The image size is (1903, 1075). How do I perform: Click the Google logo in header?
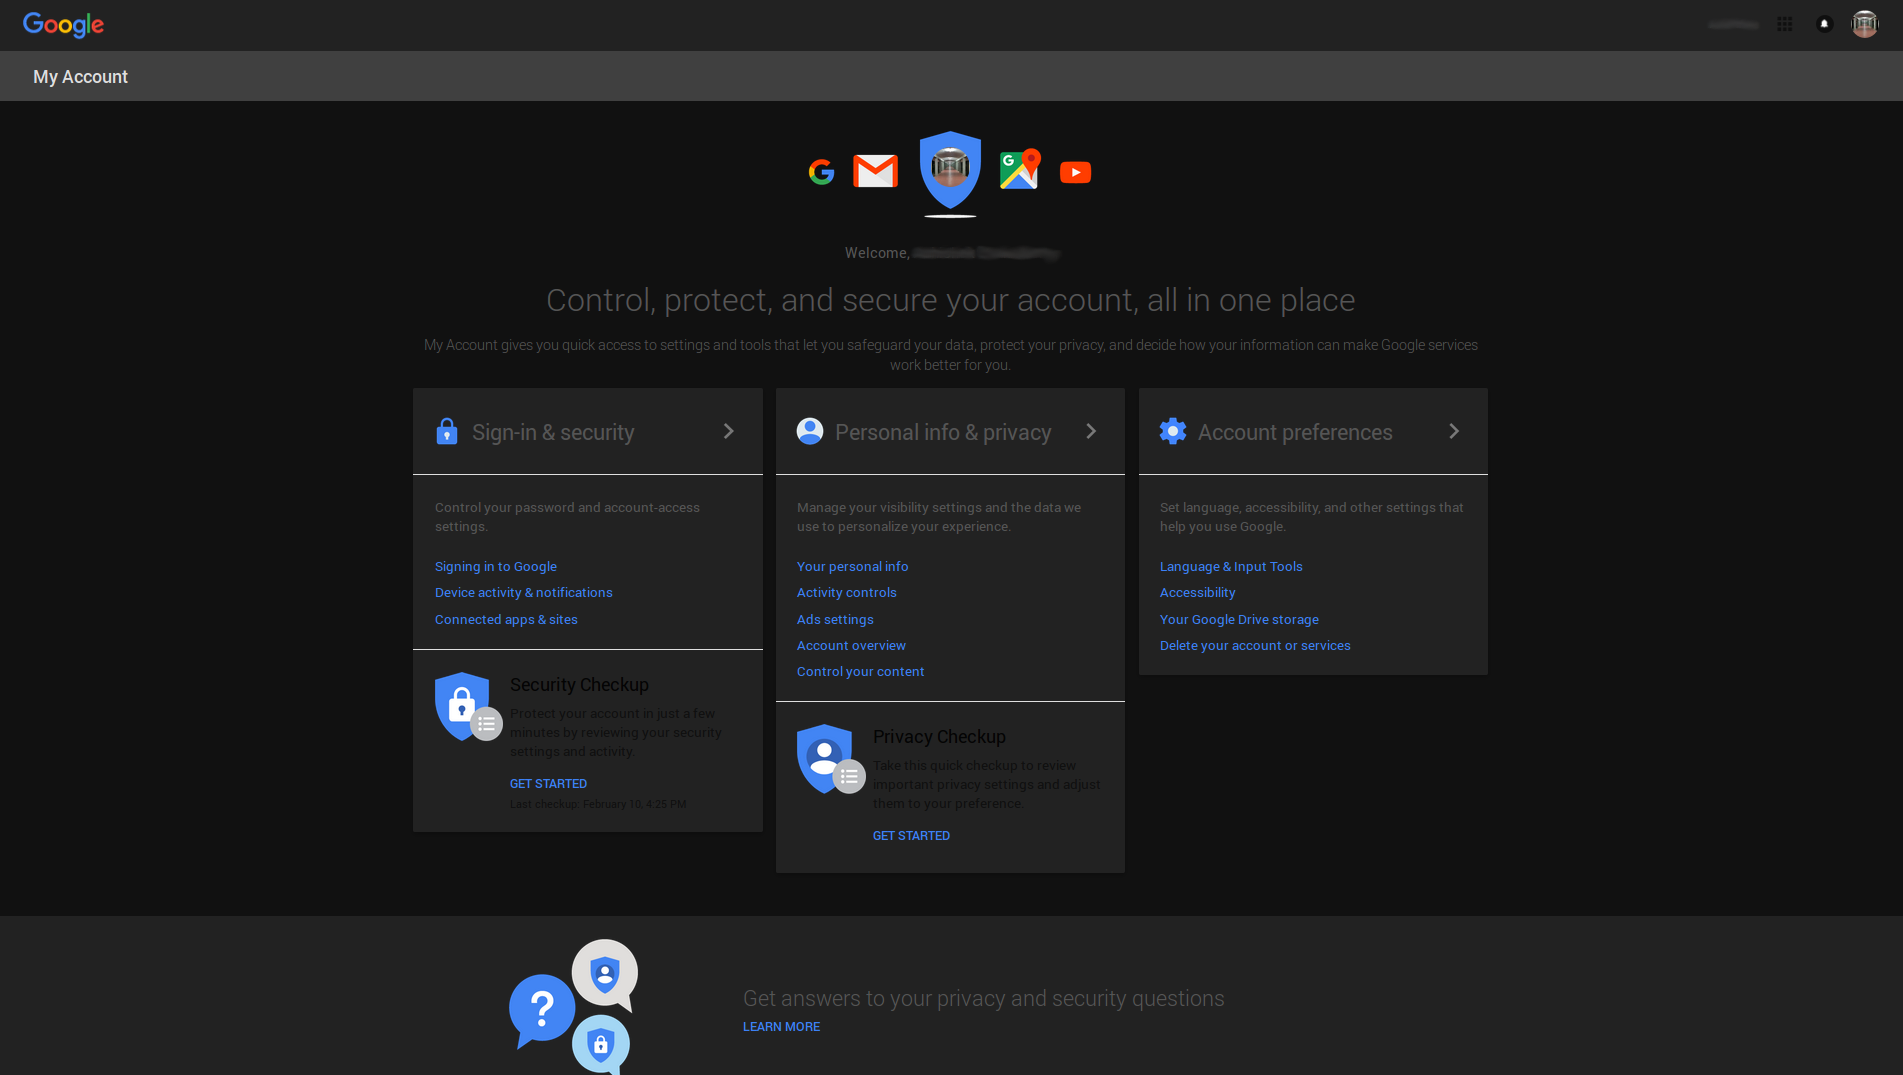point(63,25)
